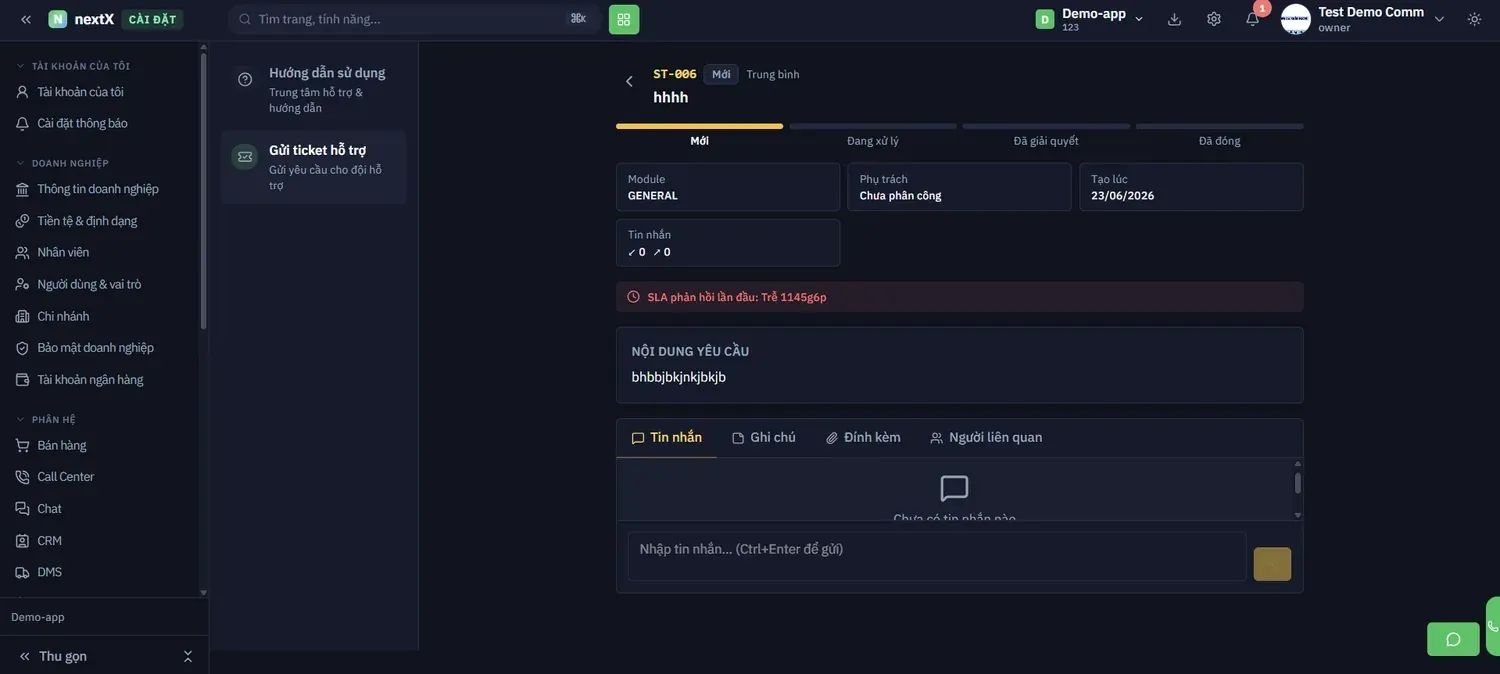This screenshot has width=1500, height=674.
Task: Click the Đang xử lý progress step
Action: (873, 135)
